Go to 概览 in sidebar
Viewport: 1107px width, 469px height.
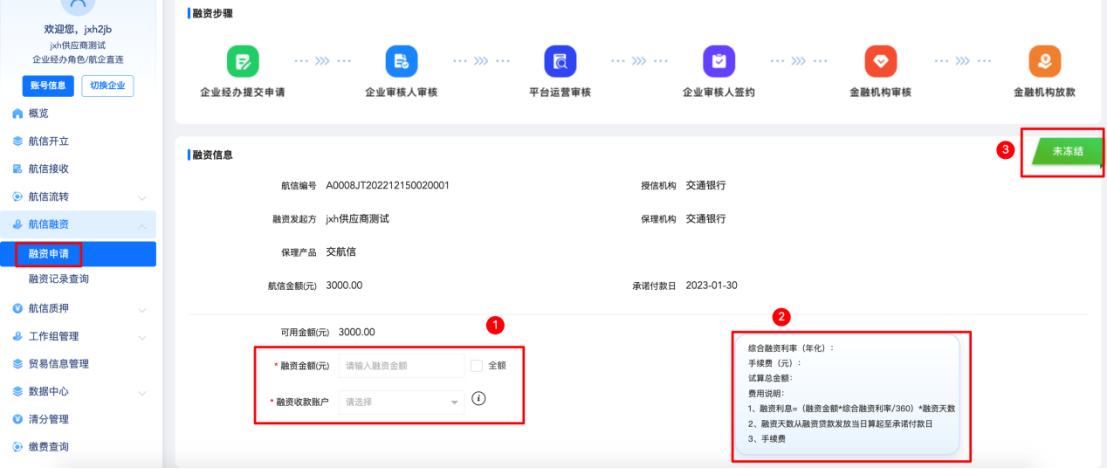coord(38,113)
